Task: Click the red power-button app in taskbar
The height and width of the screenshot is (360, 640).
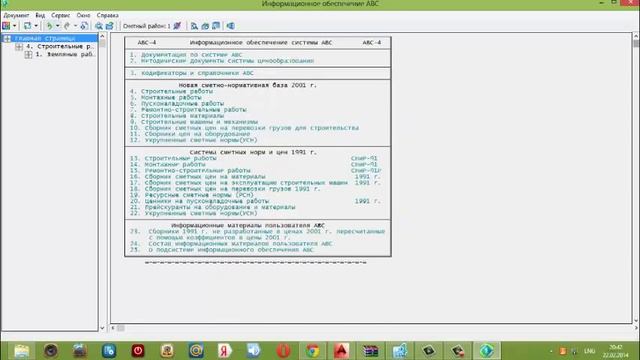Action: click(138, 351)
